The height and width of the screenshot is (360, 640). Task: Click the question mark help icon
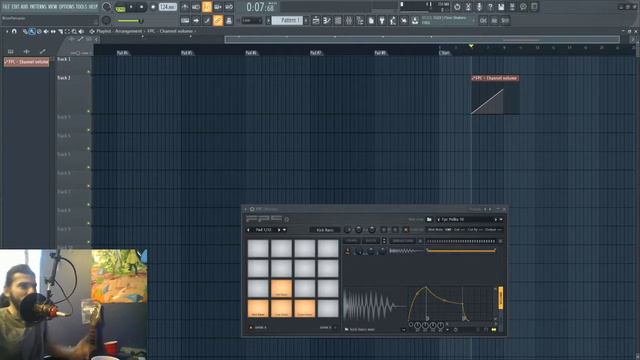click(490, 7)
